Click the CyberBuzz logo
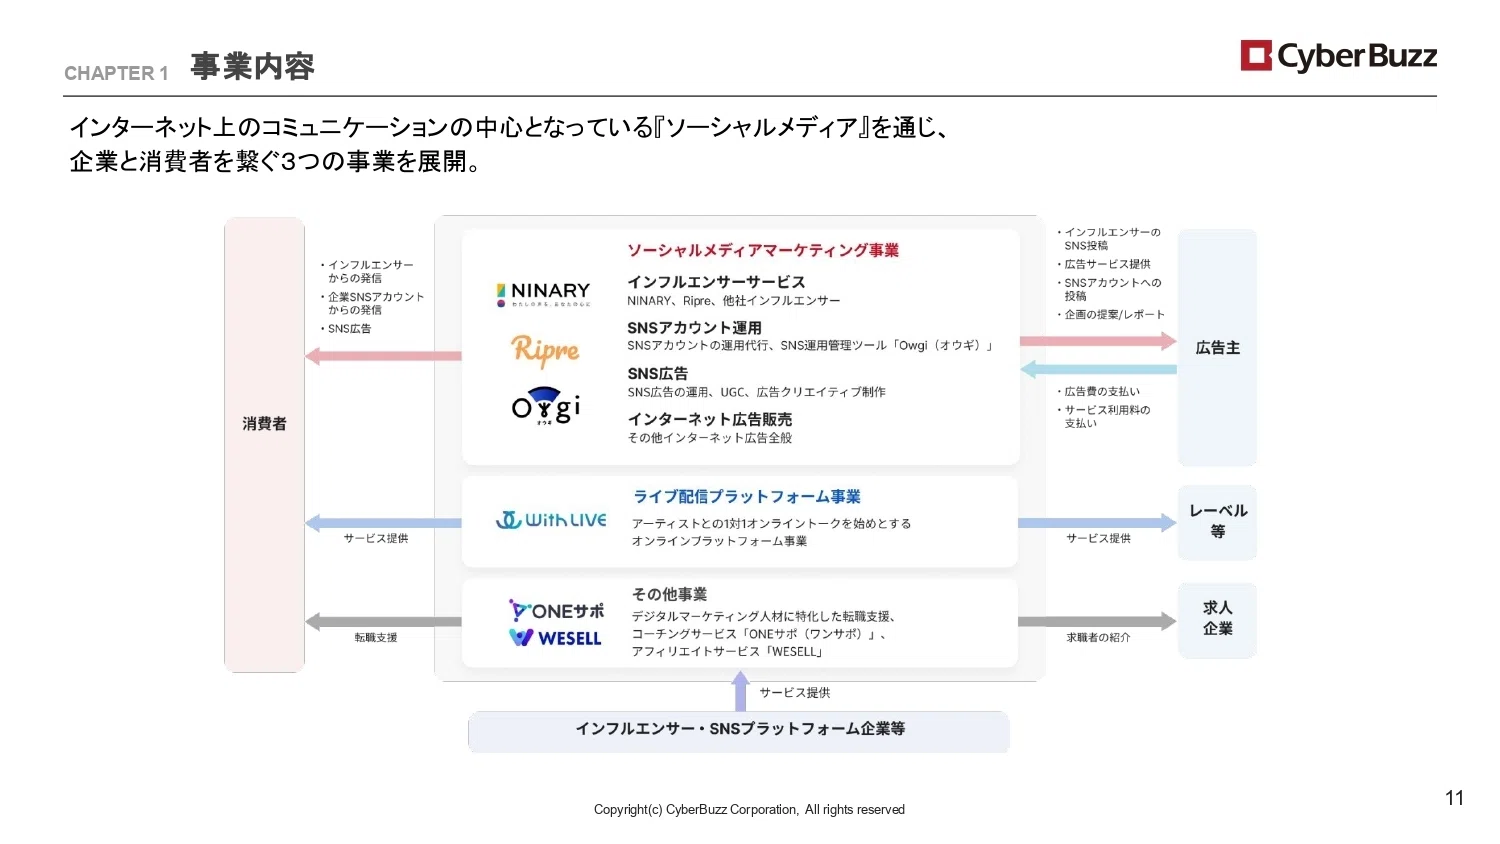Image resolution: width=1500 pixels, height=844 pixels. (1338, 56)
